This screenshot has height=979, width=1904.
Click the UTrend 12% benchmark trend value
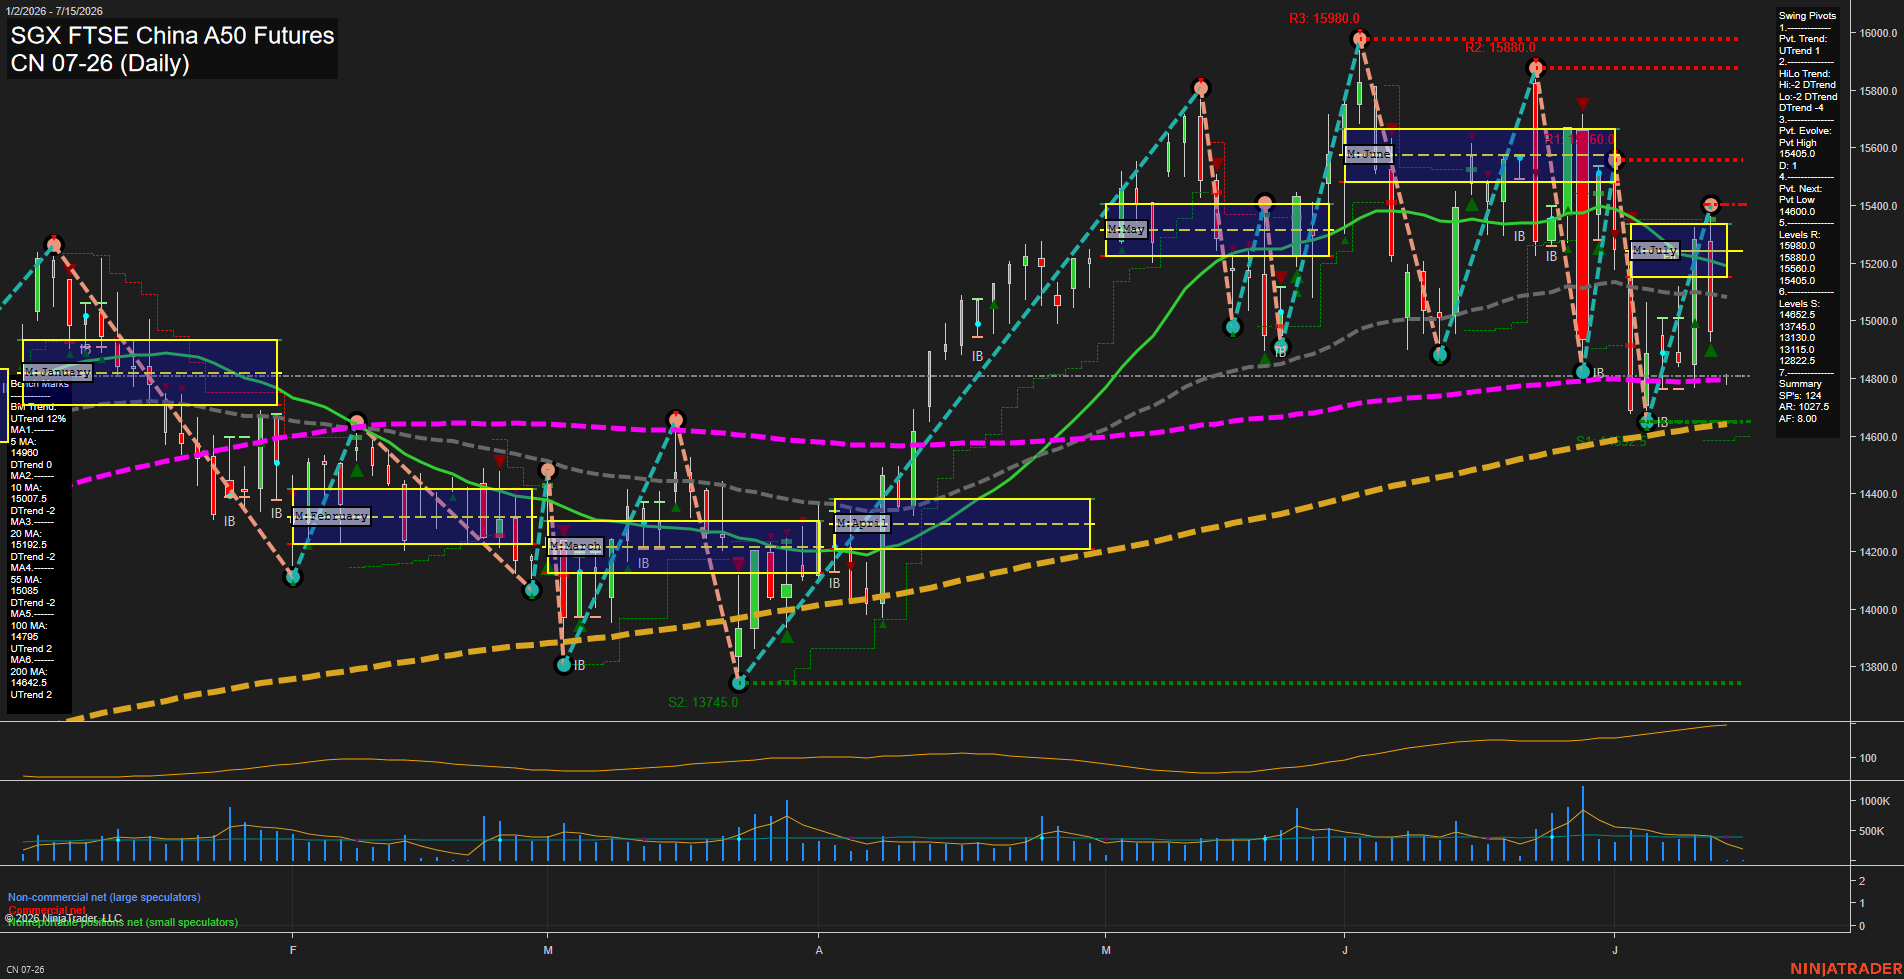pyautogui.click(x=38, y=419)
